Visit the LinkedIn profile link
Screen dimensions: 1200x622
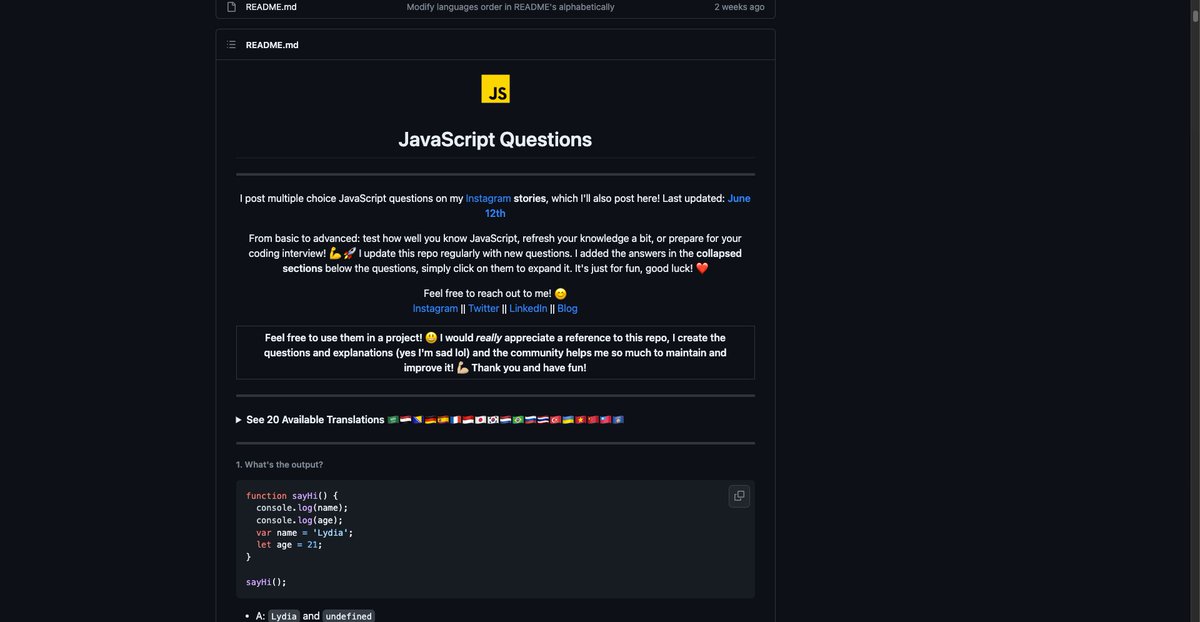point(528,309)
